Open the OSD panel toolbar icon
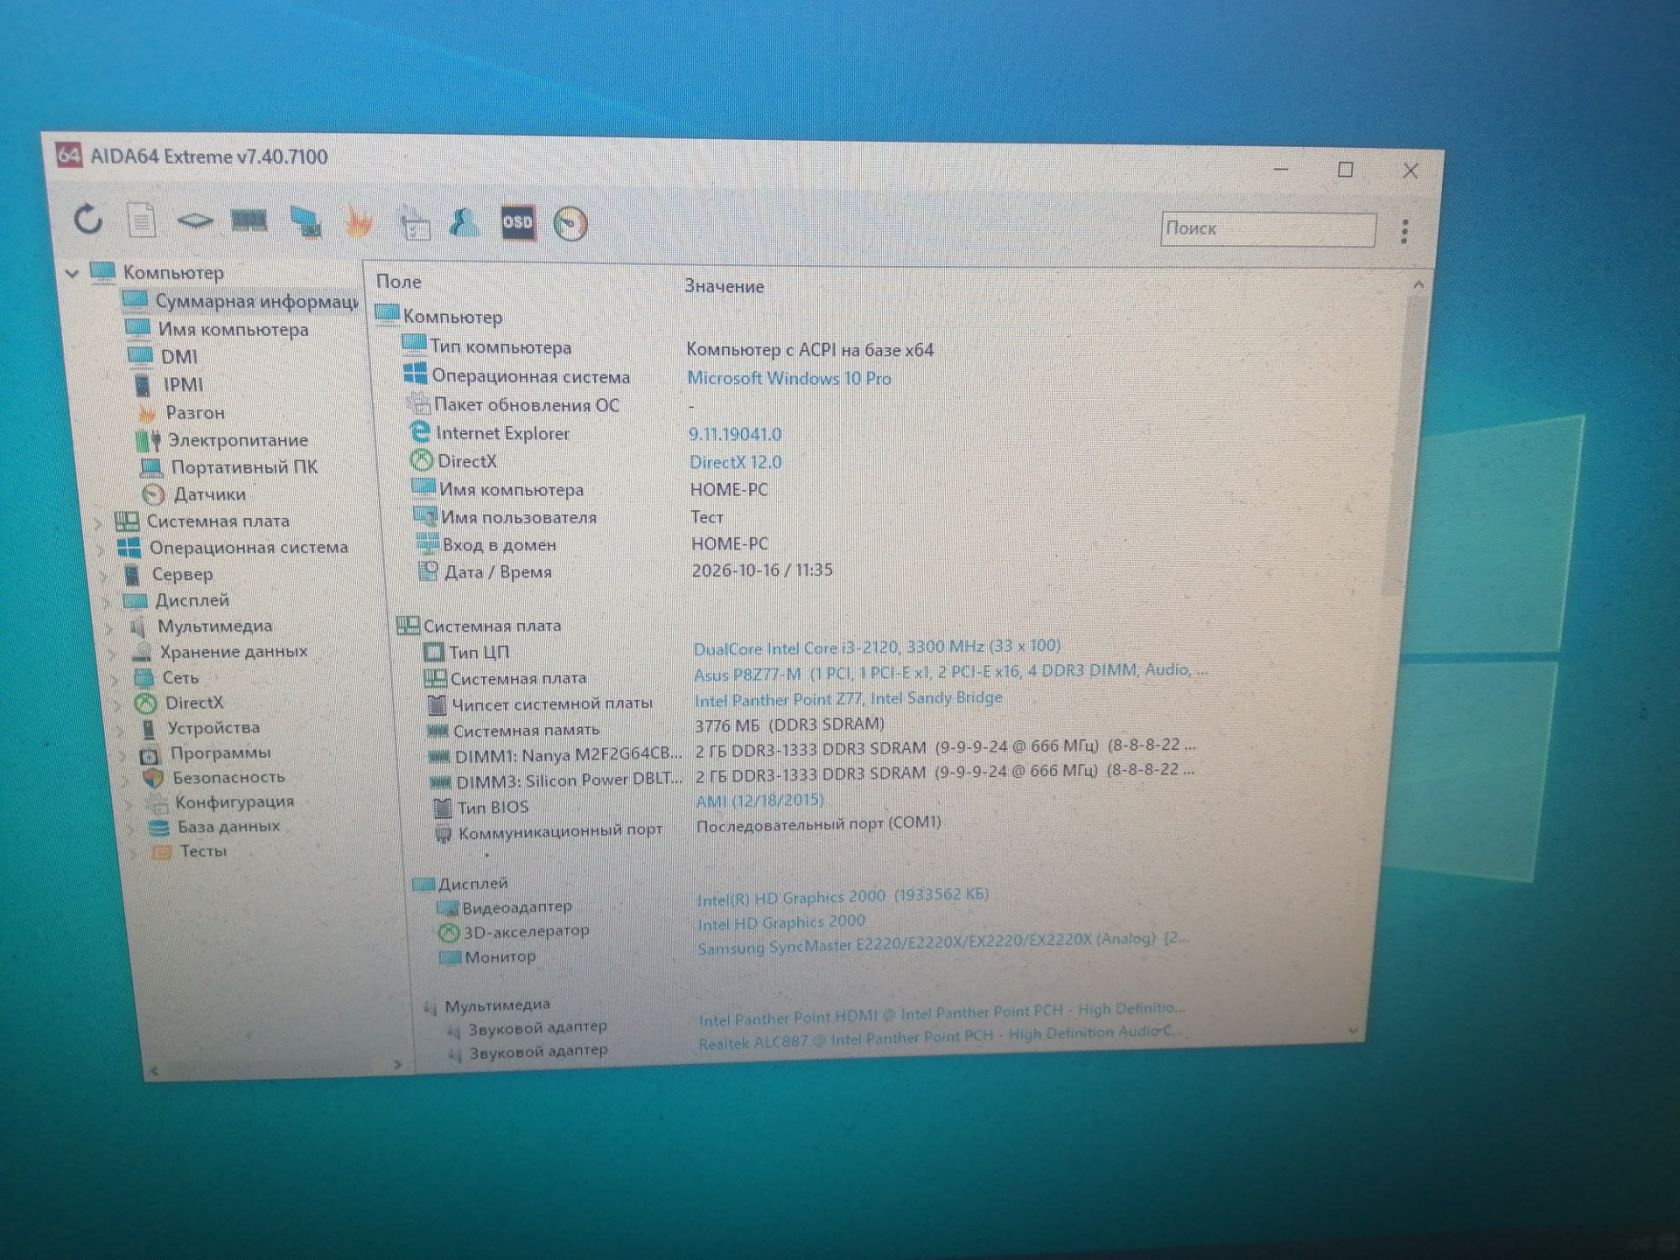This screenshot has width=1680, height=1260. (517, 222)
